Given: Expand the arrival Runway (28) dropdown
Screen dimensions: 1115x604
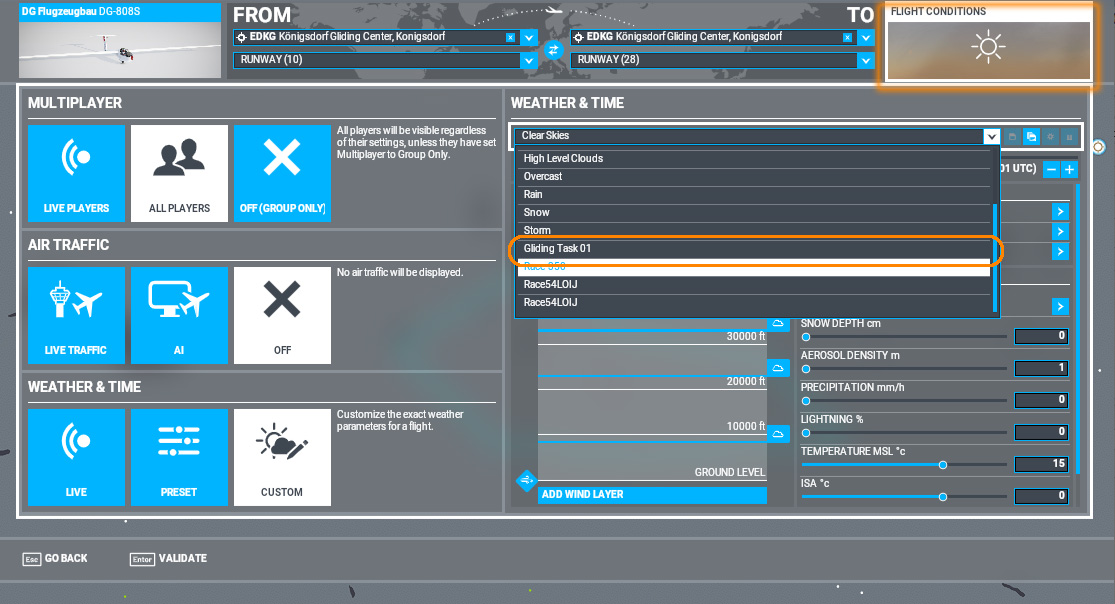Looking at the screenshot, I should 866,60.
